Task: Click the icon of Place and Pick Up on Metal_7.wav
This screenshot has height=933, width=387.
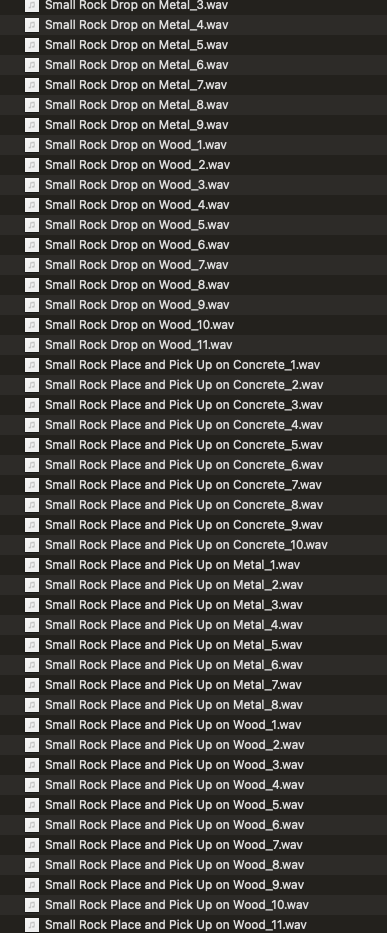Action: (32, 684)
